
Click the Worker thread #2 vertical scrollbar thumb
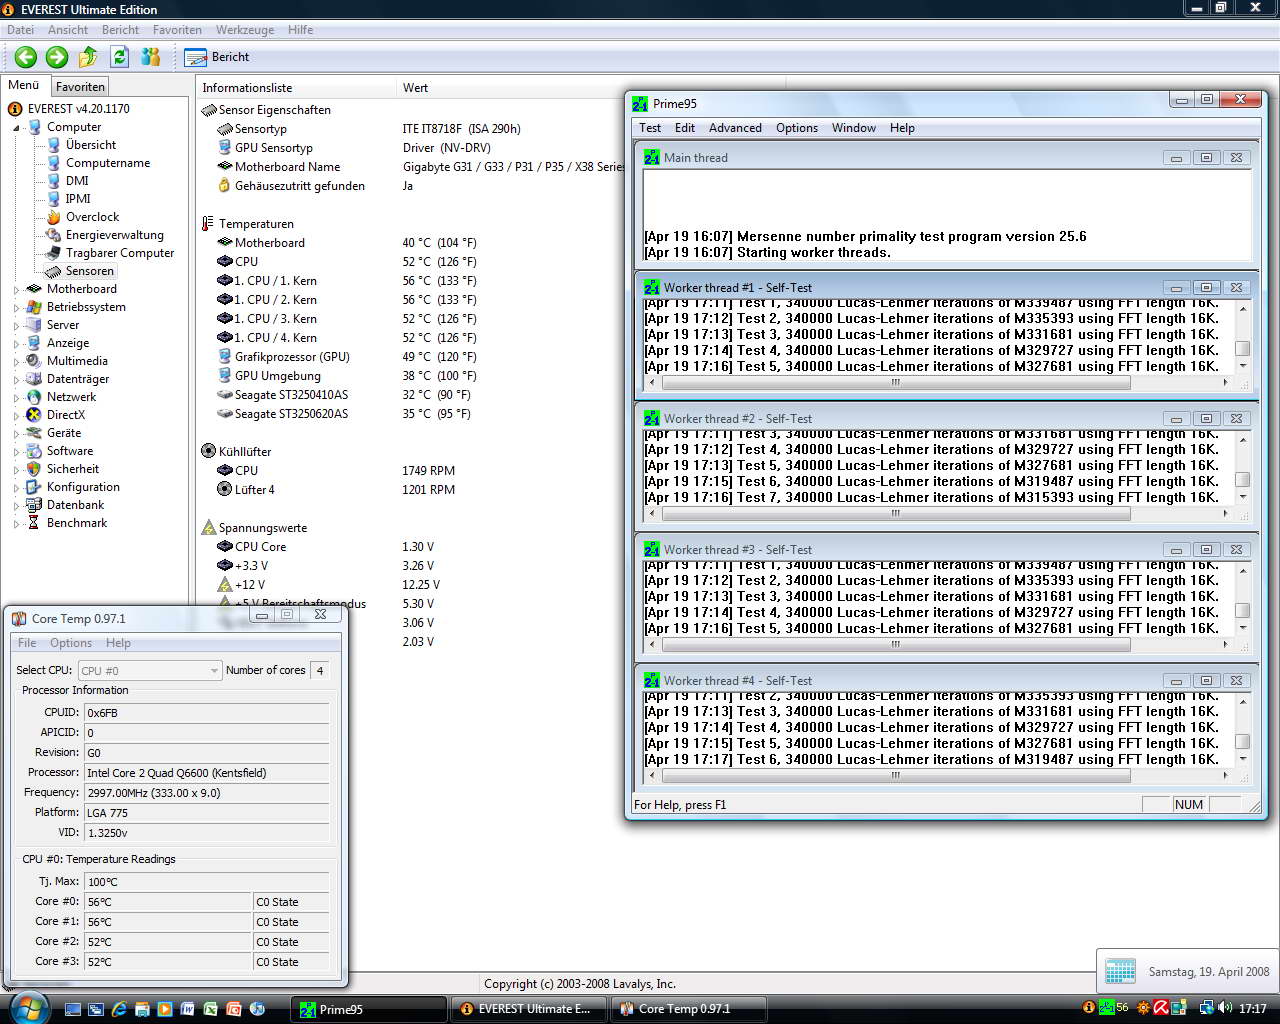click(1242, 480)
